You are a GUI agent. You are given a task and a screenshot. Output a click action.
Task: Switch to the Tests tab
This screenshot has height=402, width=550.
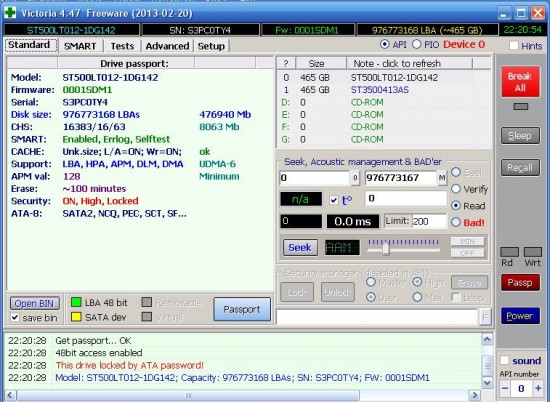click(x=122, y=46)
